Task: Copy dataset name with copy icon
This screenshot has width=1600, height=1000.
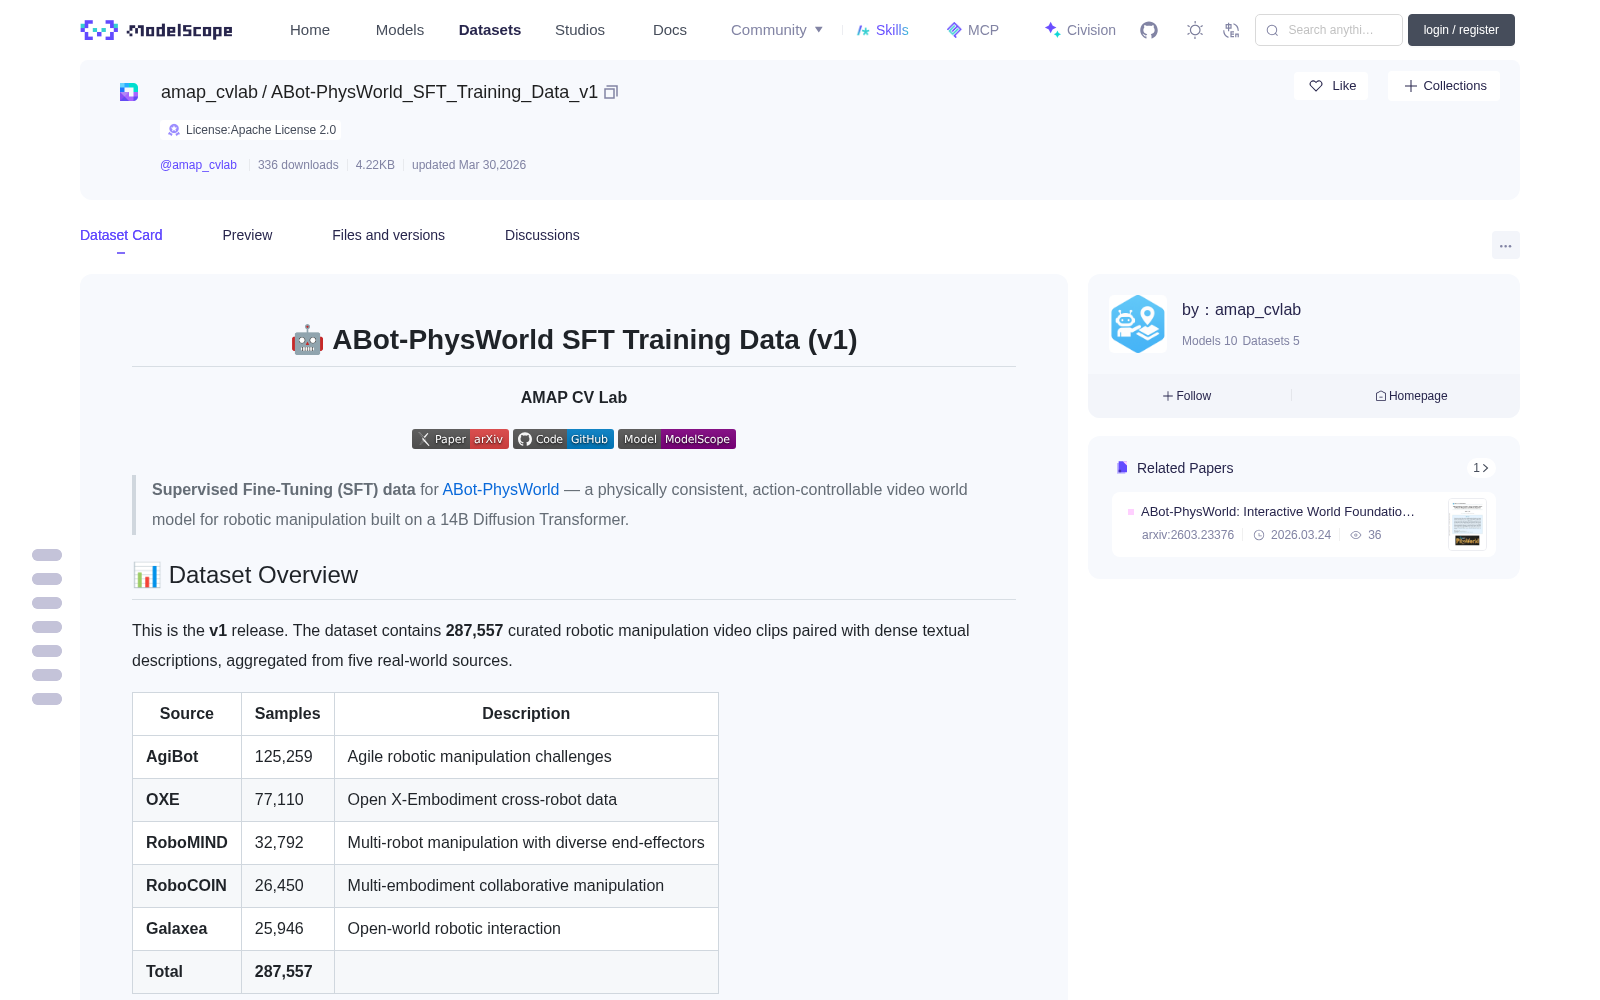Action: [x=611, y=92]
